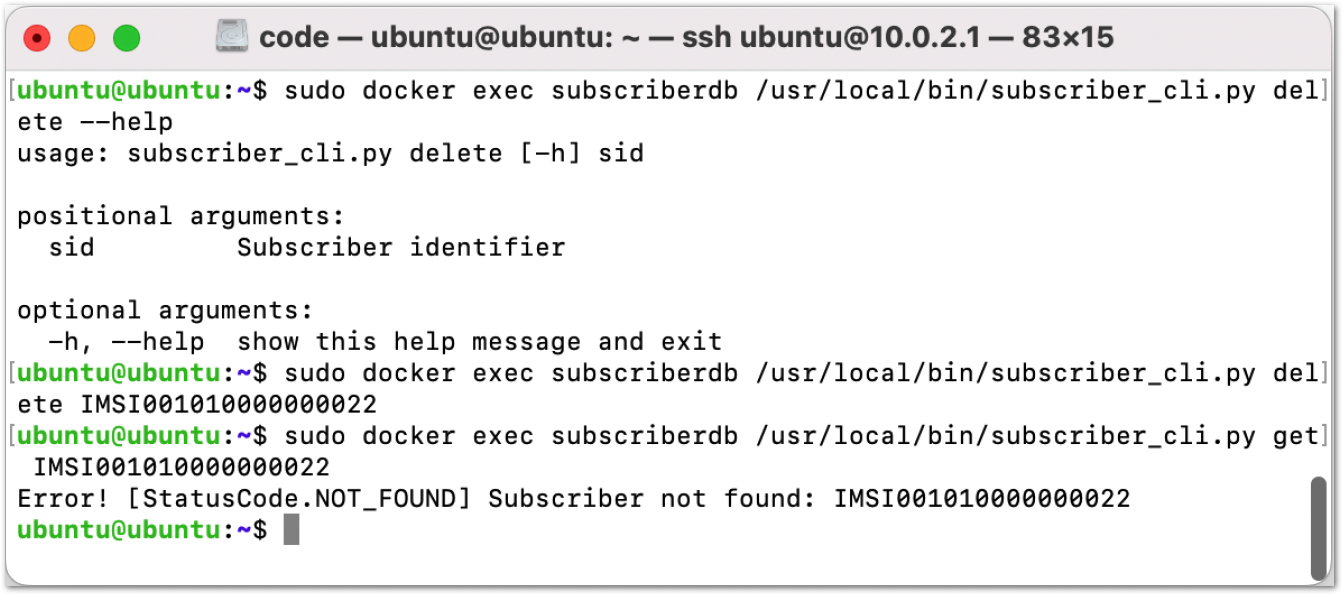Click the 'Subscriber identifier' description text
1343x595 pixels.
[x=401, y=247]
